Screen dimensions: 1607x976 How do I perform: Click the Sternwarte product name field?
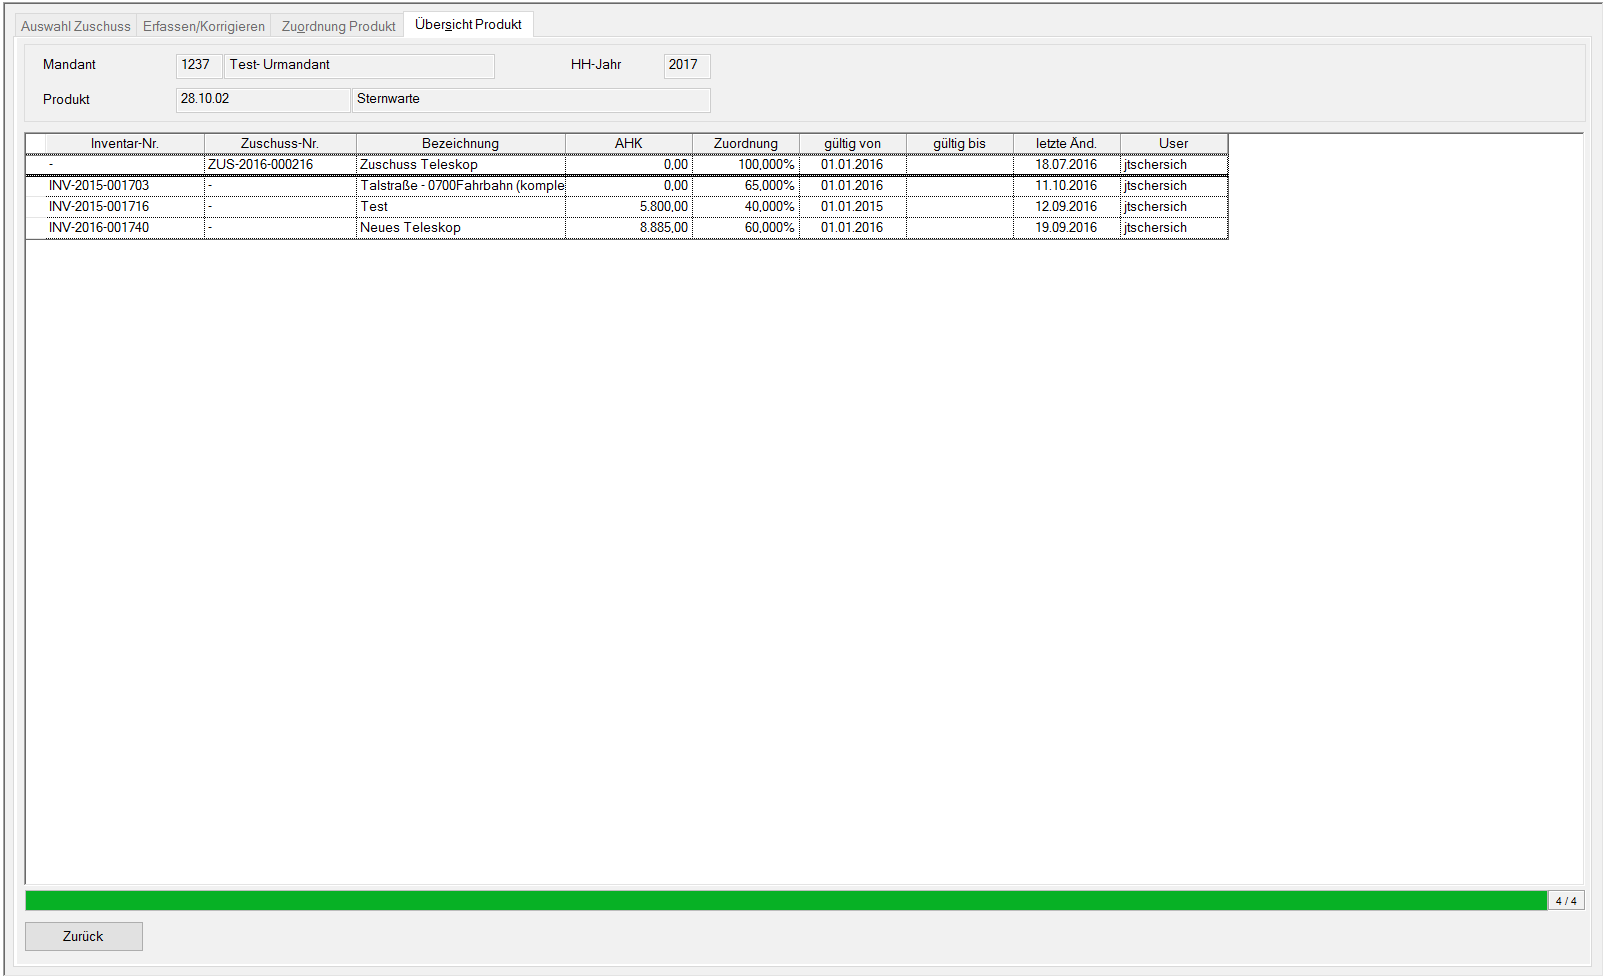coord(530,99)
